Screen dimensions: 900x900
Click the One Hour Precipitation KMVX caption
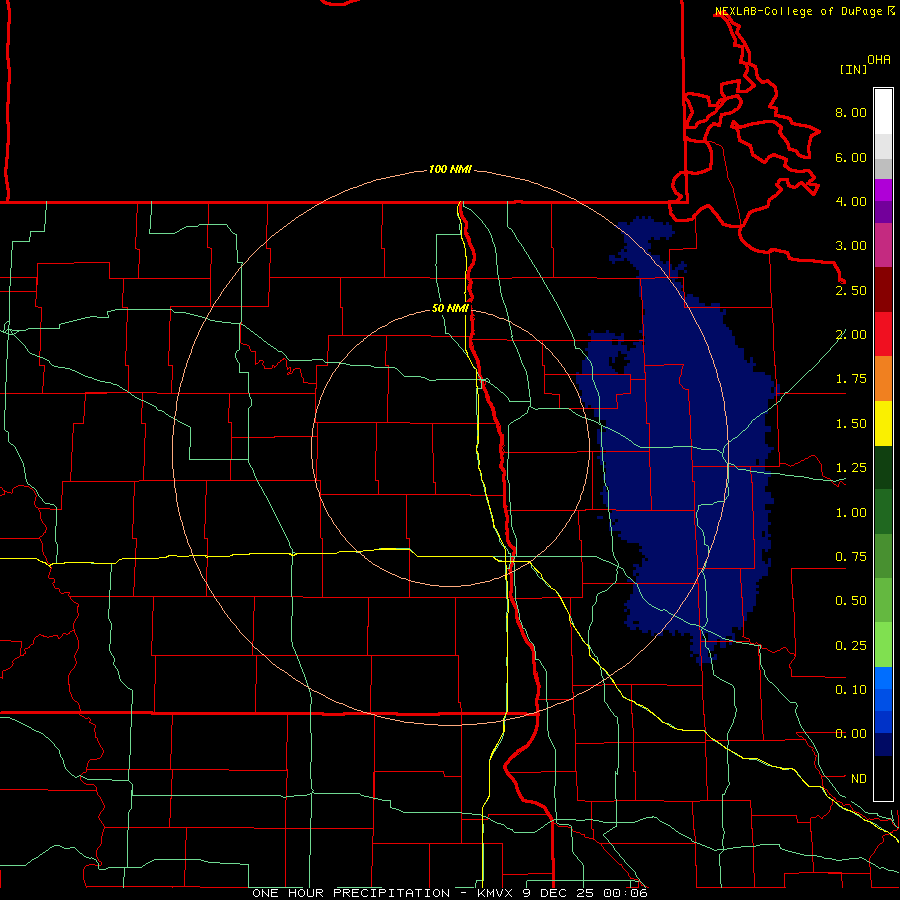click(x=450, y=893)
